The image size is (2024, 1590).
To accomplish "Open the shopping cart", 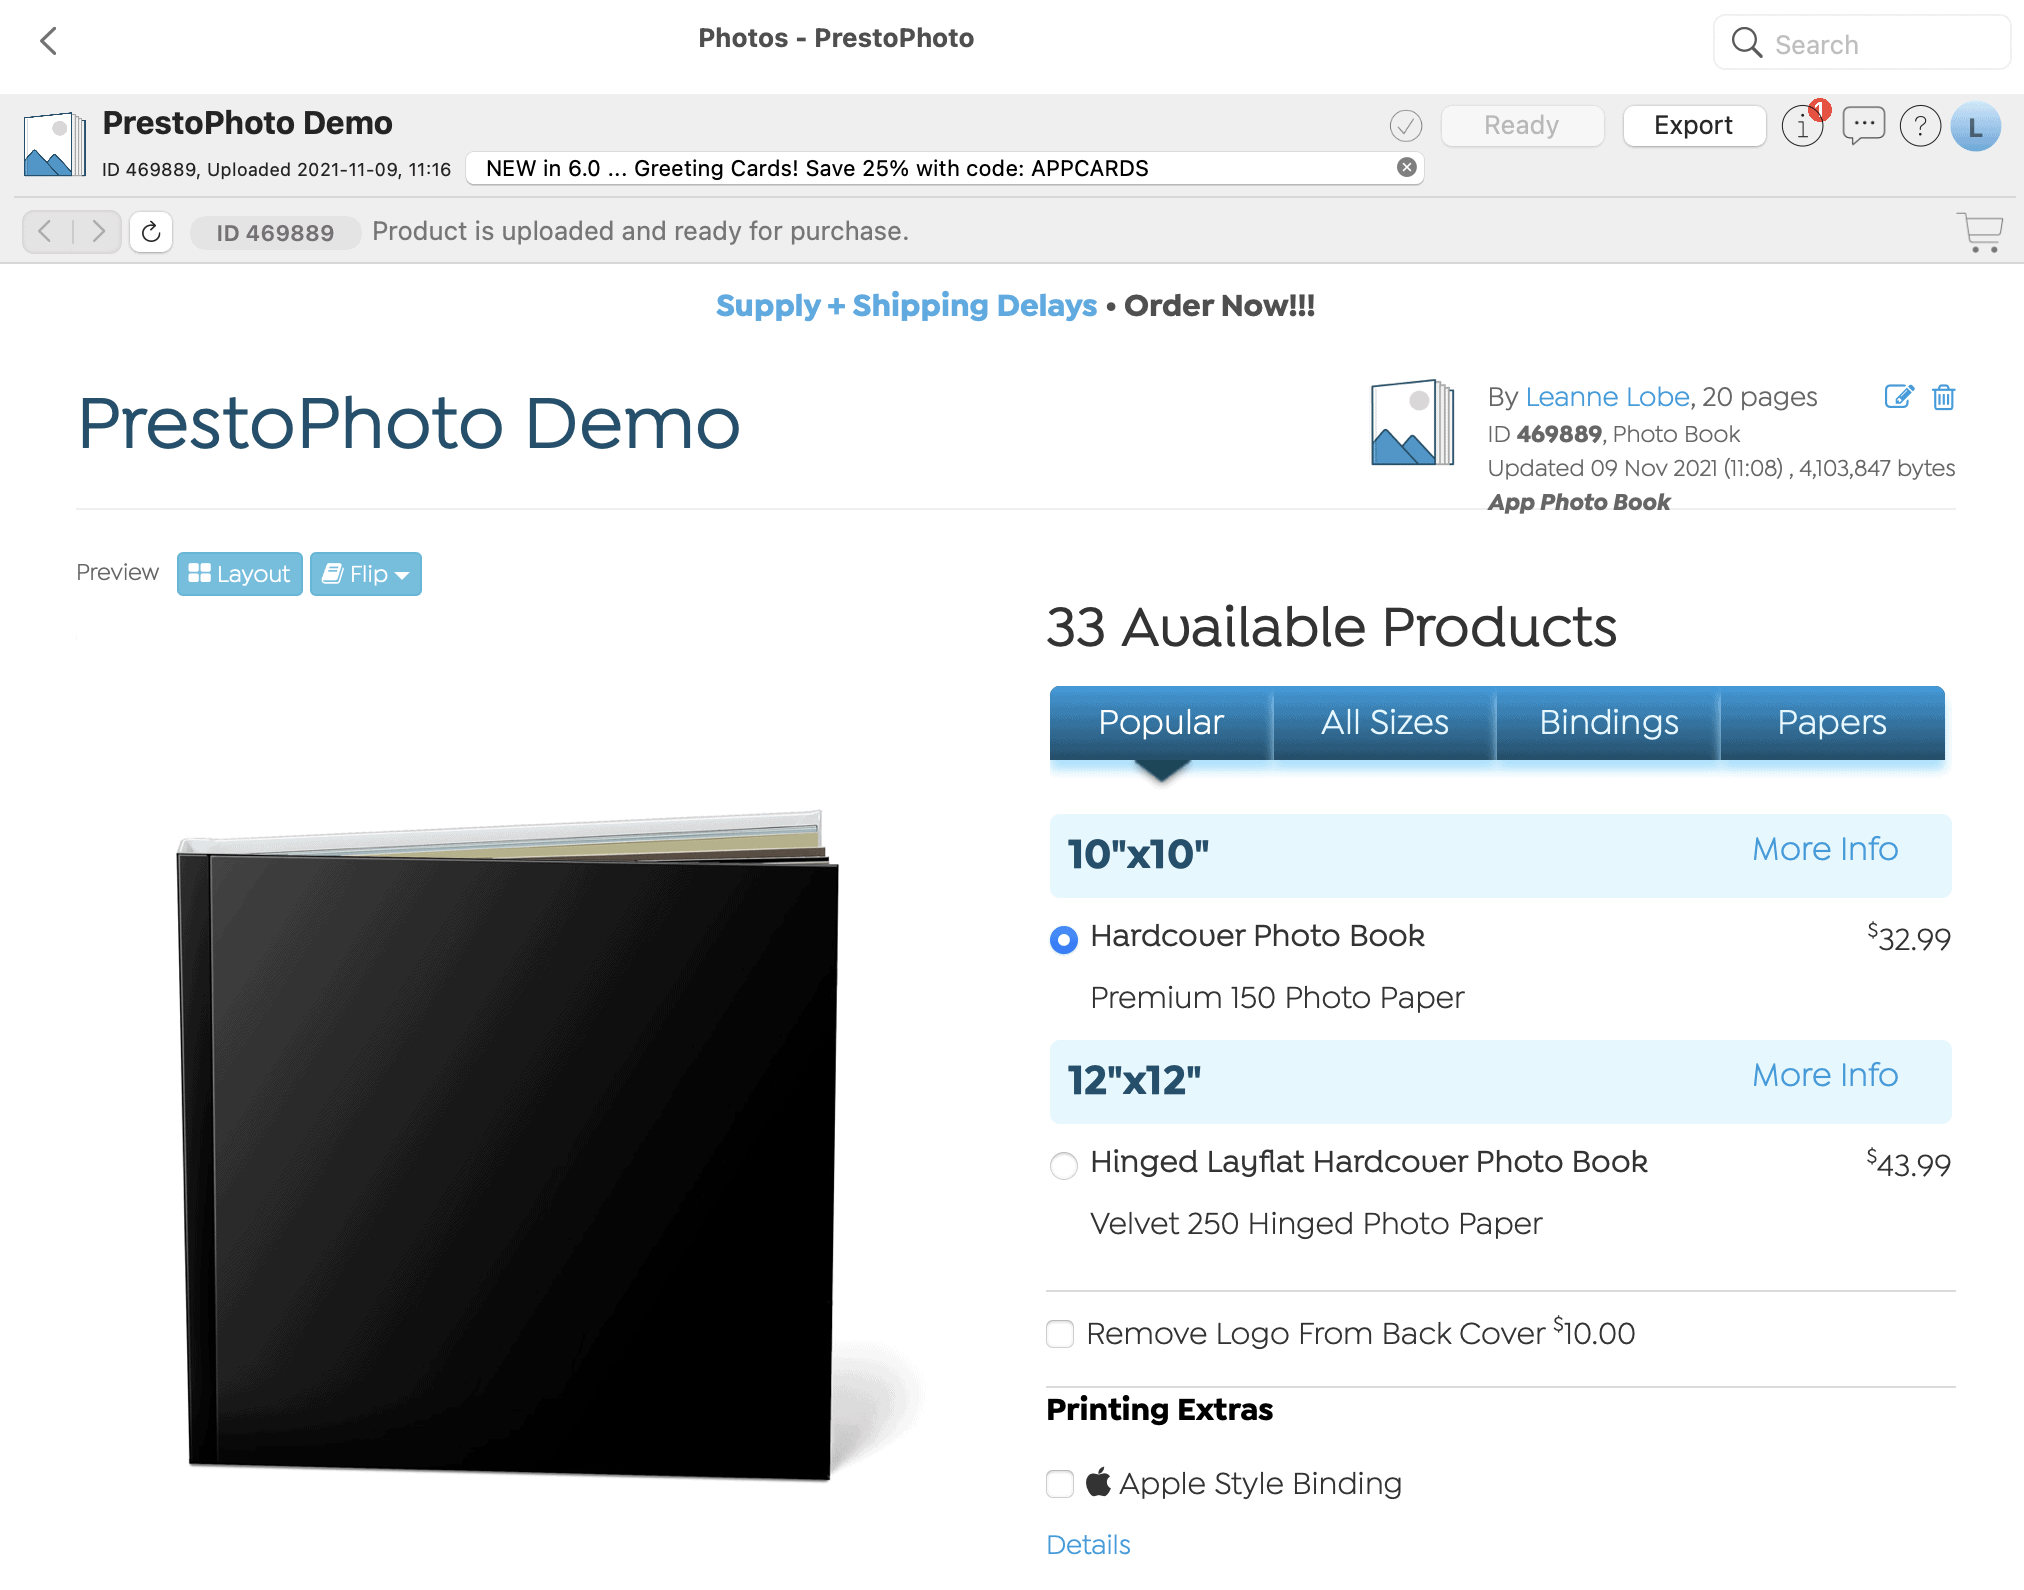I will tap(1981, 231).
